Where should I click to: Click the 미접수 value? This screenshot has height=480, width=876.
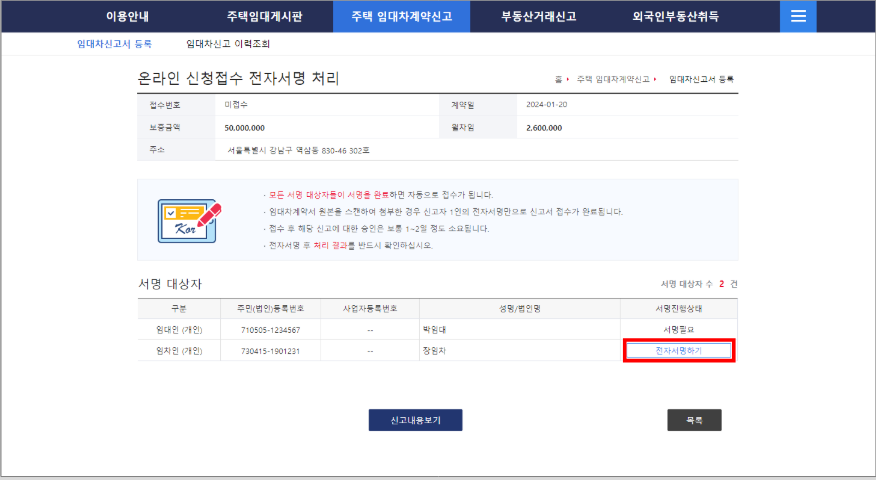[x=236, y=104]
